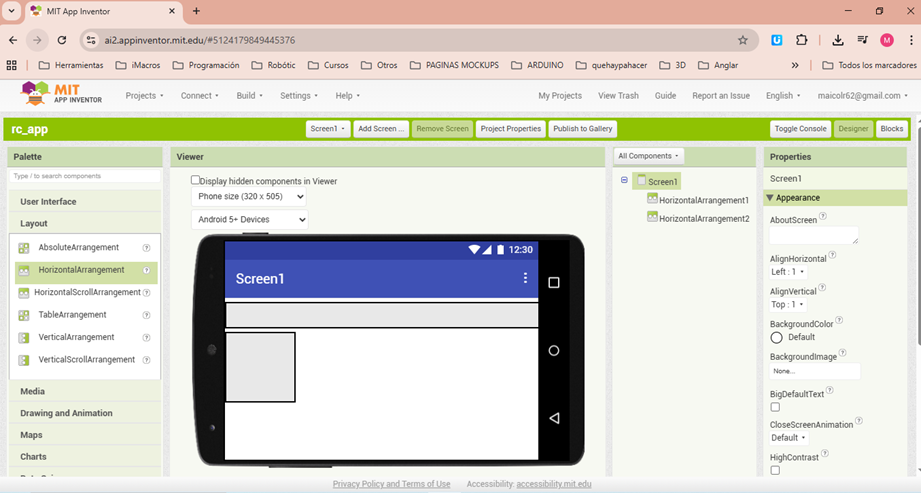Click the Palette component search field

click(85, 176)
